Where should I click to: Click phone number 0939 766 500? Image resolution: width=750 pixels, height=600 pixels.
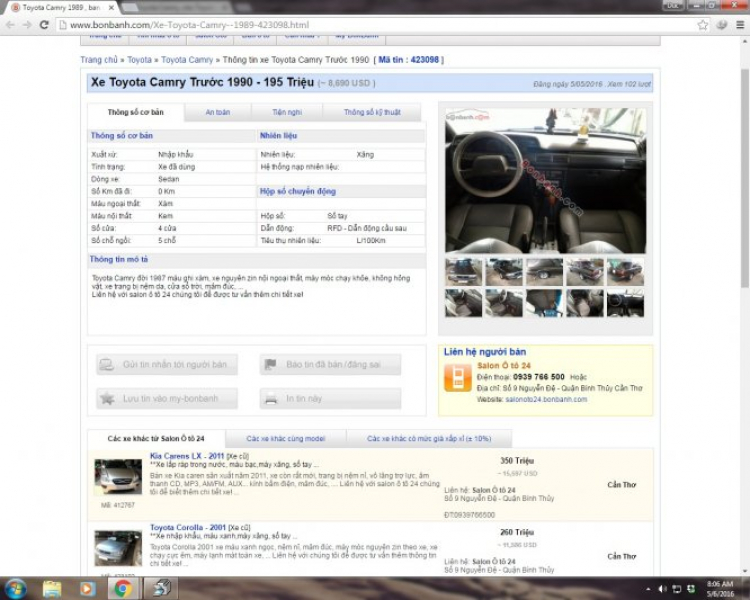pyautogui.click(x=539, y=377)
